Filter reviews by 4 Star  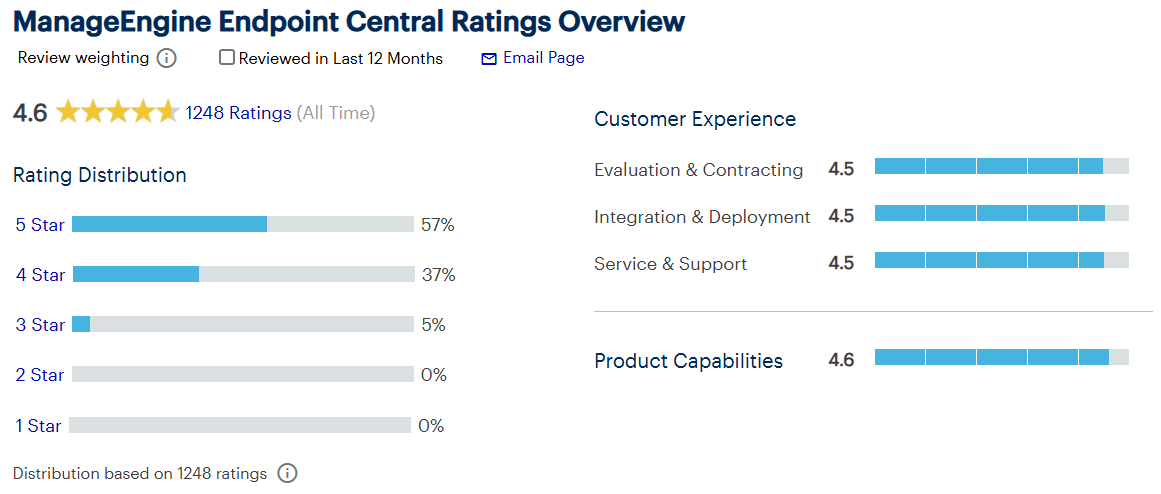coord(40,275)
